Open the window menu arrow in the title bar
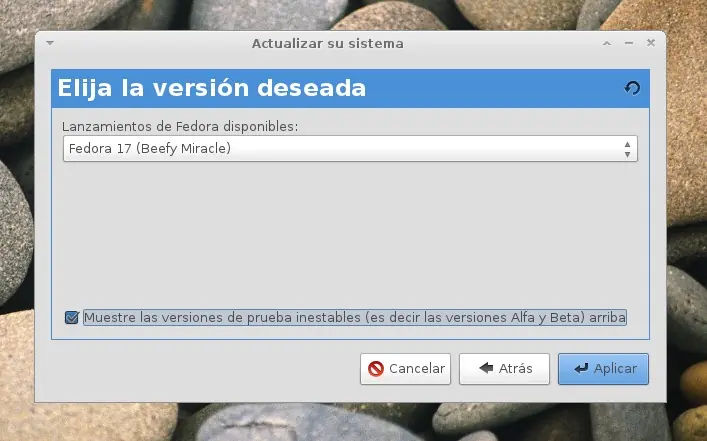The width and height of the screenshot is (707, 441). coord(50,43)
